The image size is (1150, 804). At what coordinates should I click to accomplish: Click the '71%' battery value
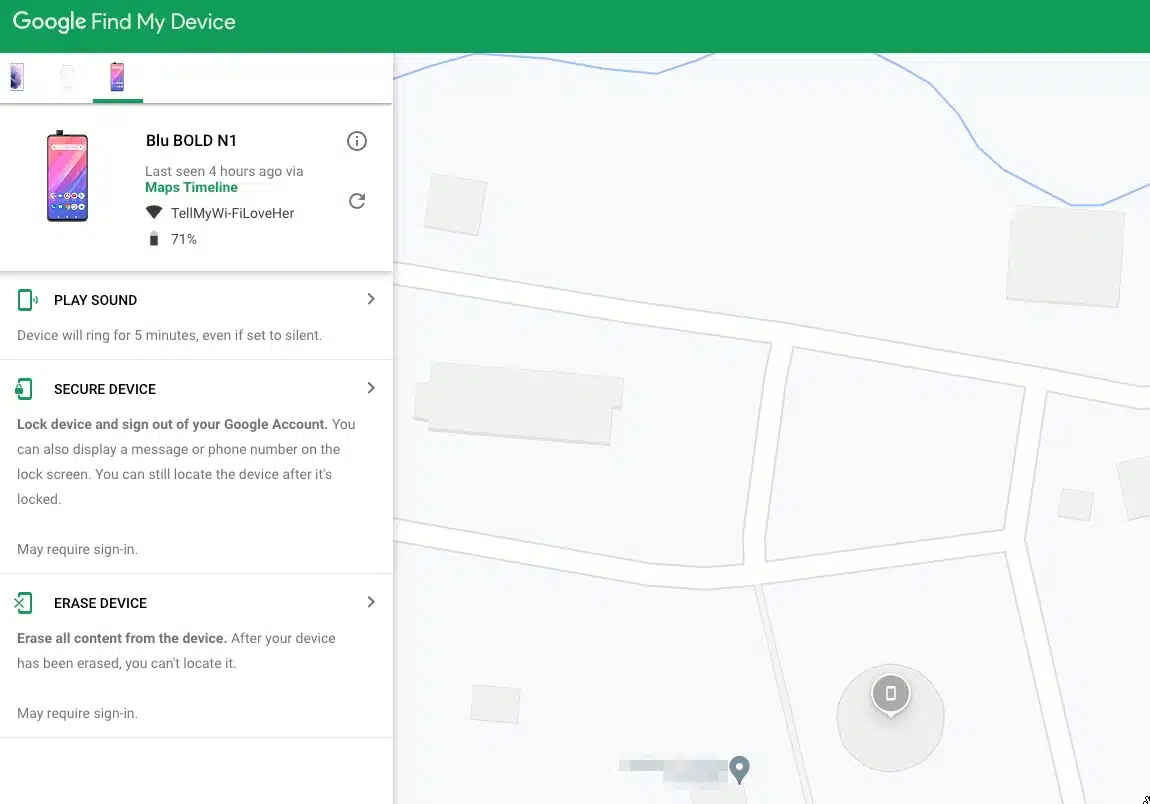(x=183, y=239)
